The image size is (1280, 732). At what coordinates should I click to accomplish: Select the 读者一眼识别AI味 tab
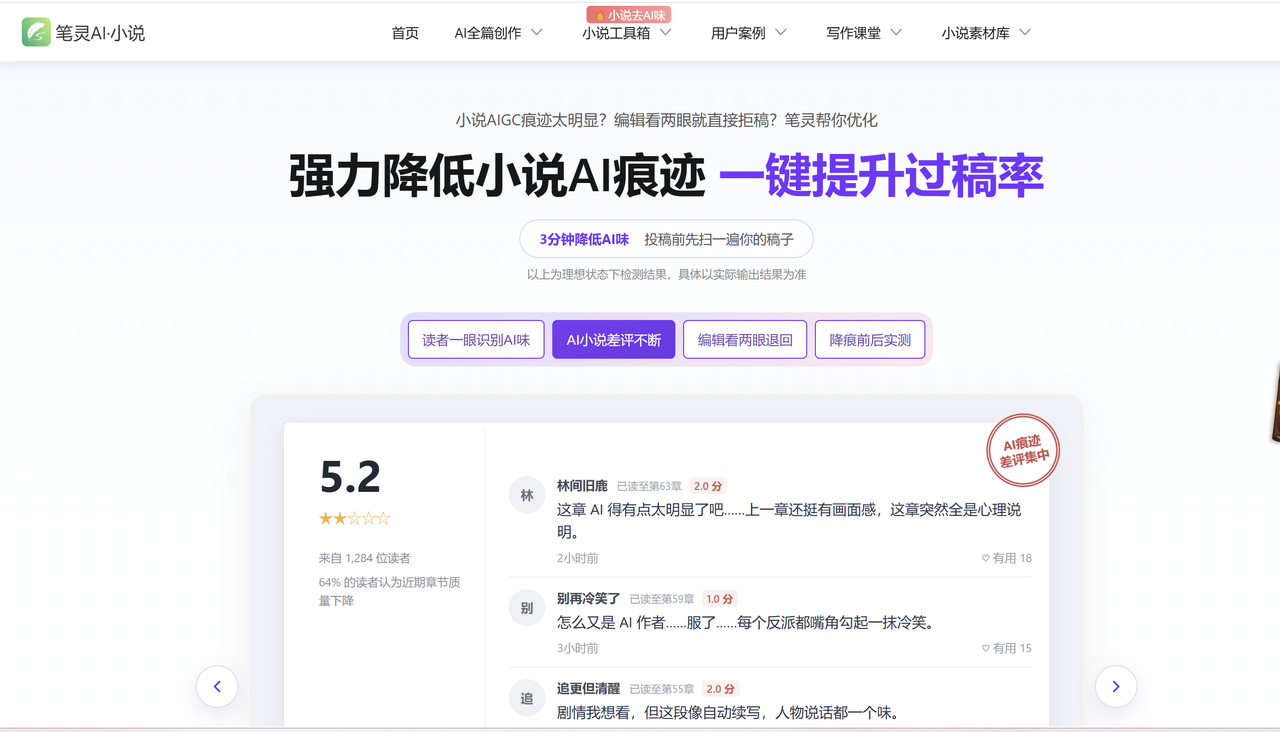[476, 340]
